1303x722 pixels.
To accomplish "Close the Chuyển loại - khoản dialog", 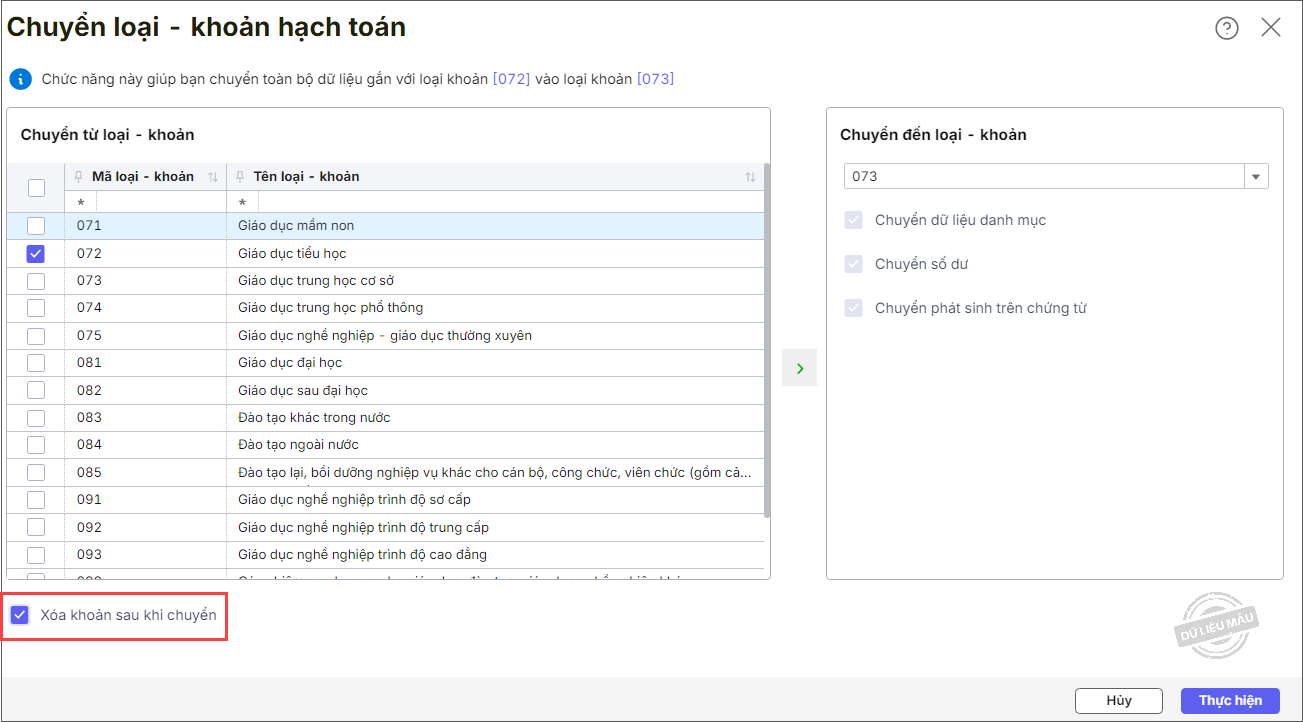I will [1271, 28].
